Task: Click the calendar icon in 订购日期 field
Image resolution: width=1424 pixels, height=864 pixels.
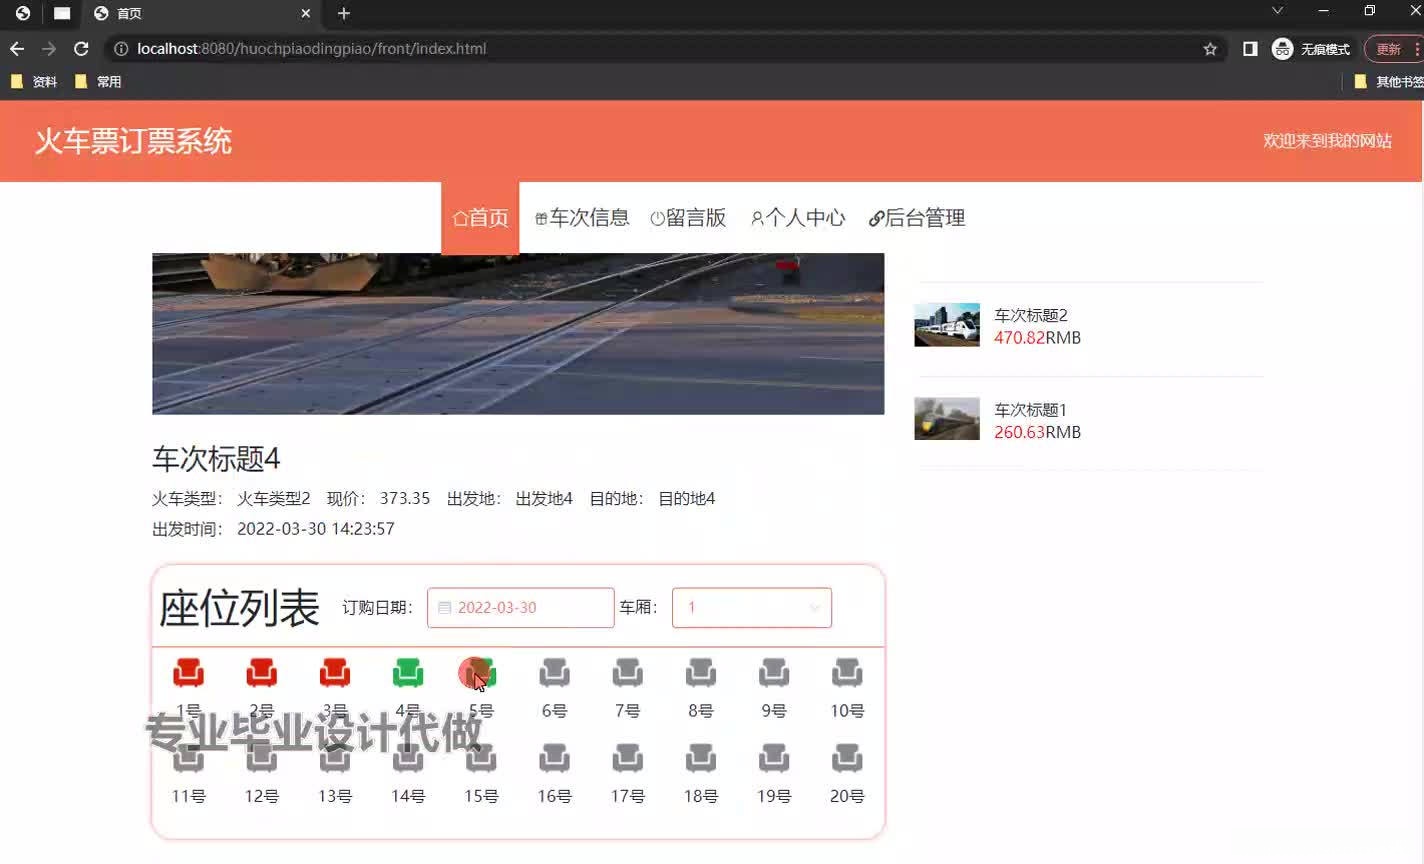Action: coord(444,607)
